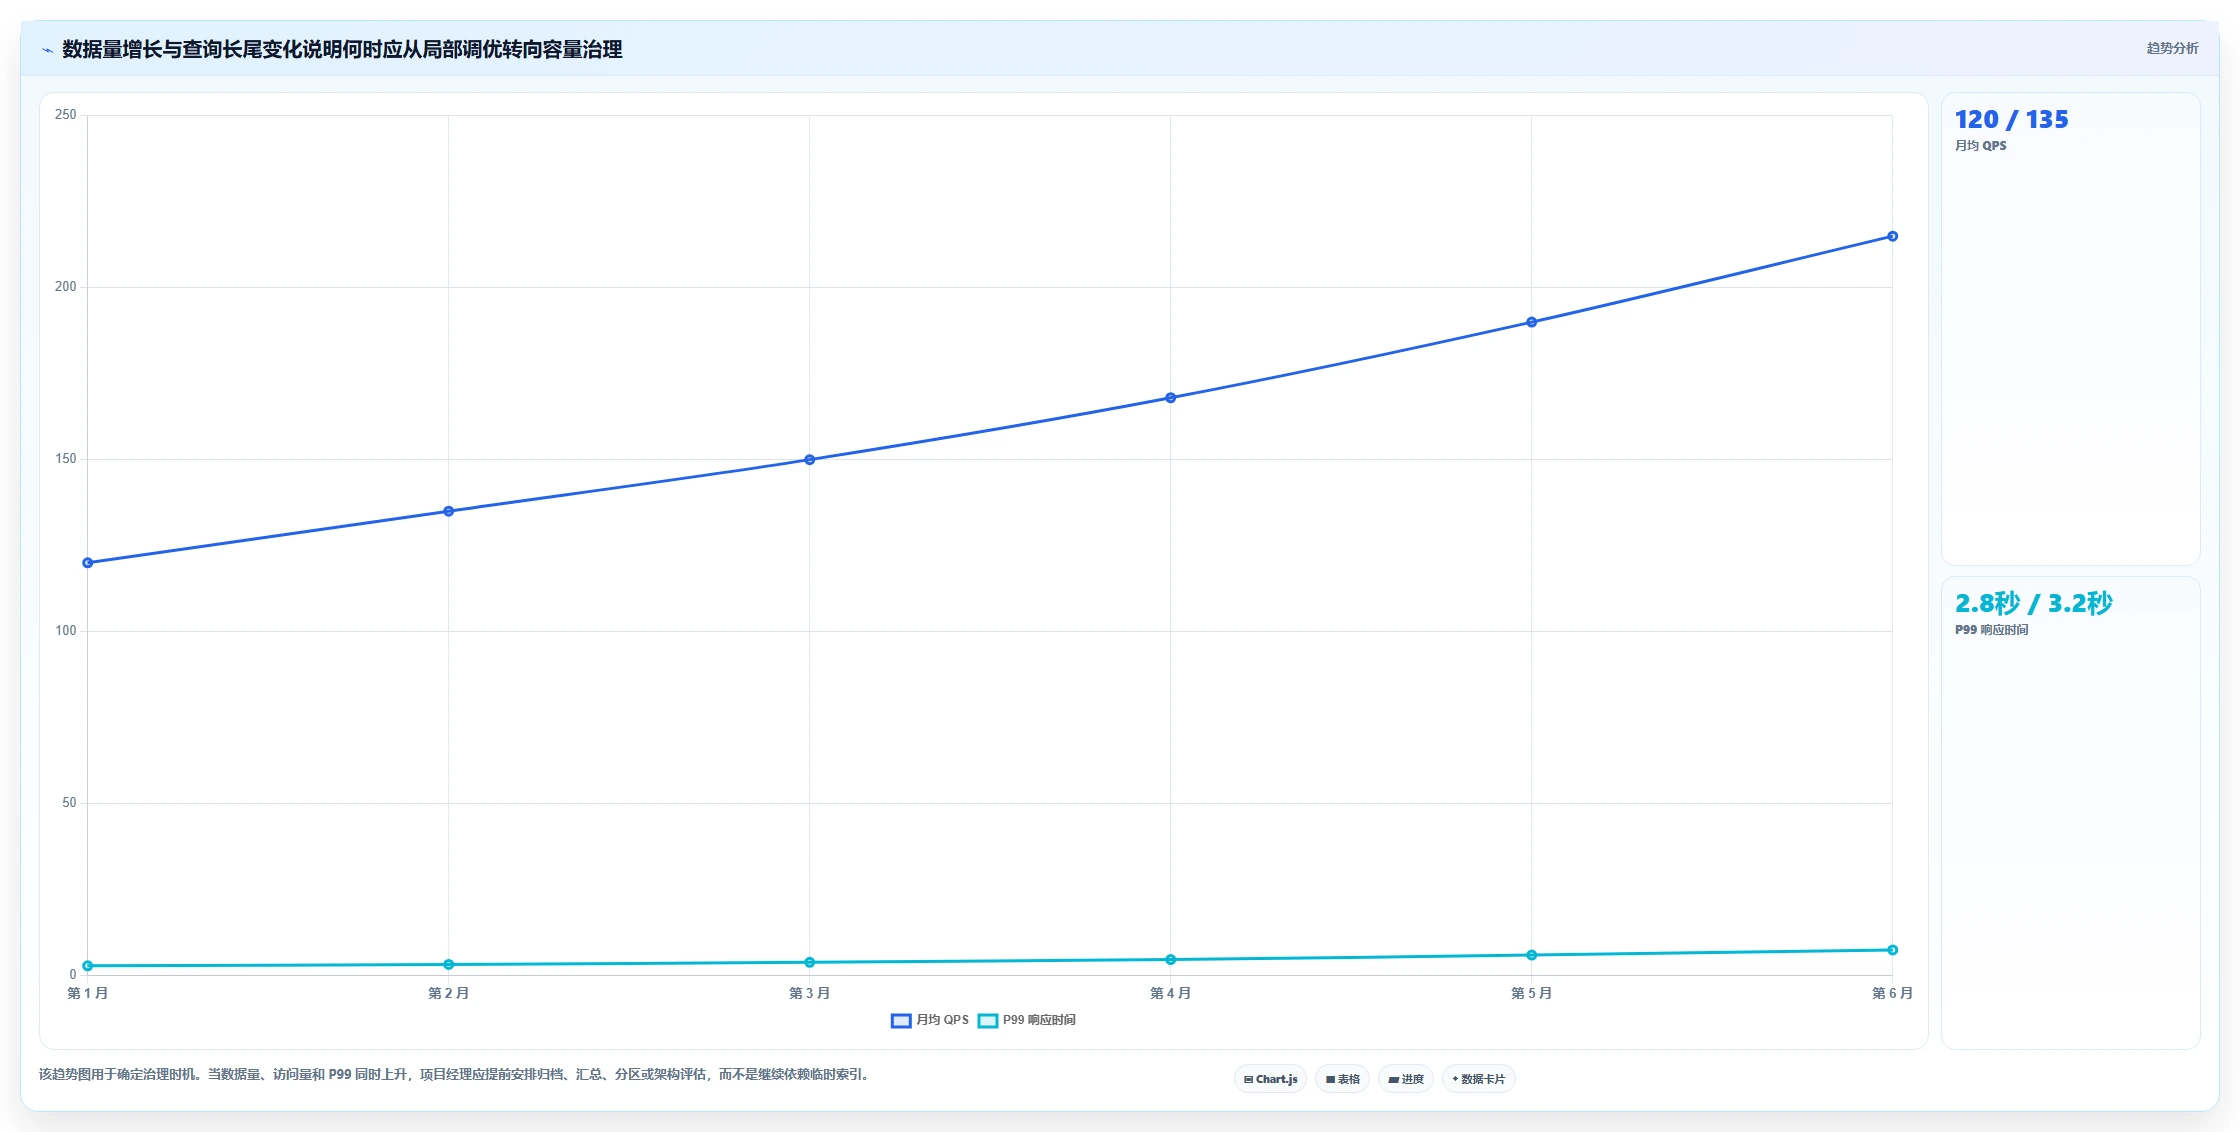This screenshot has height=1132, width=2240.
Task: Click the 第 6 月 x-axis label
Action: [x=1893, y=993]
